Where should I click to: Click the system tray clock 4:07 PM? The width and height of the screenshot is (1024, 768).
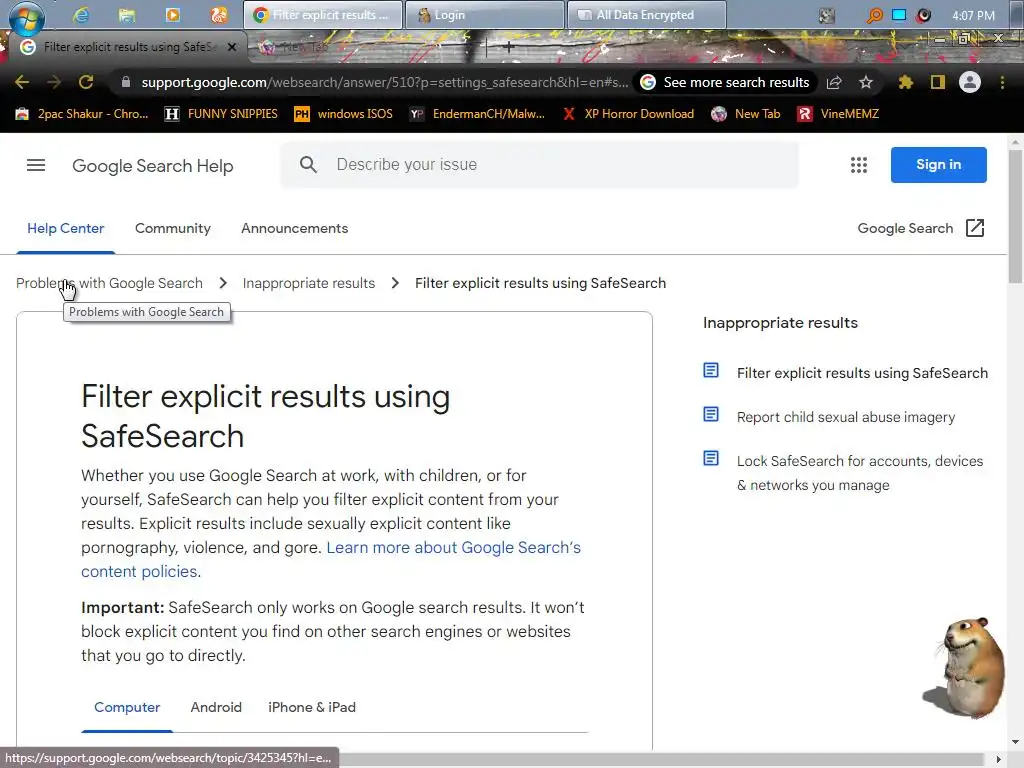click(x=973, y=15)
